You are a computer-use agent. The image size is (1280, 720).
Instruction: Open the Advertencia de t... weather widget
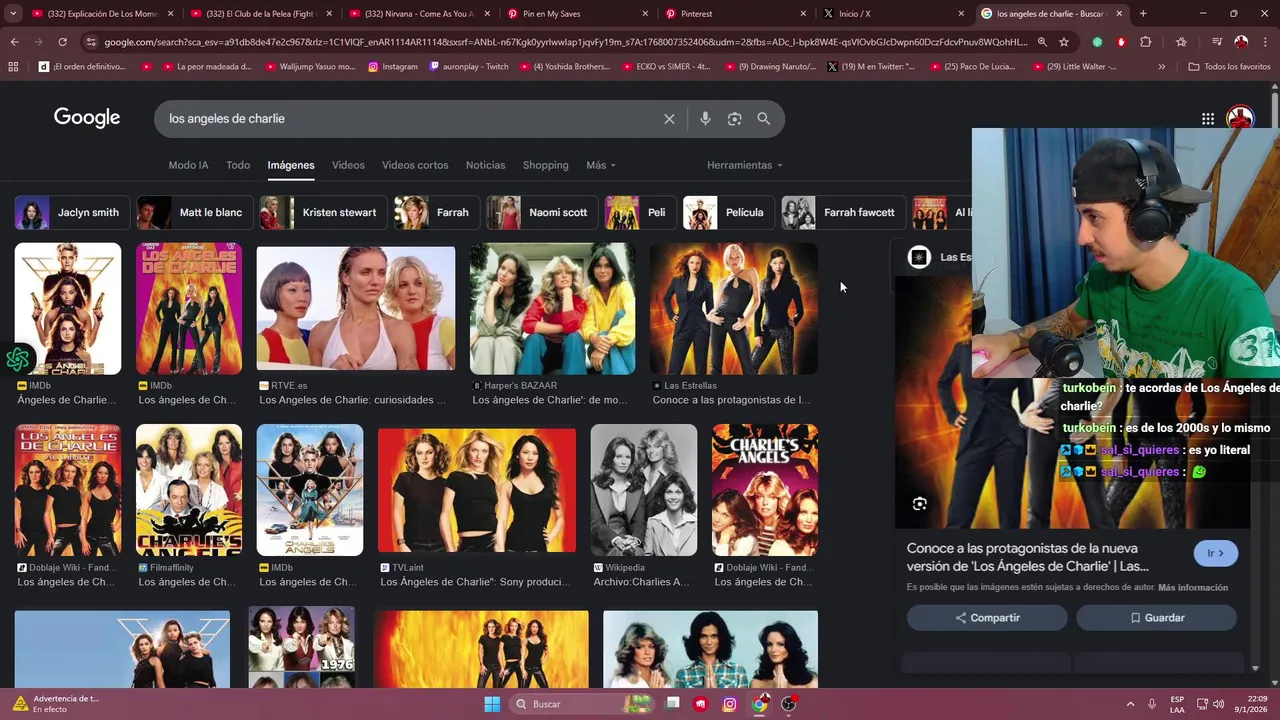click(55, 704)
